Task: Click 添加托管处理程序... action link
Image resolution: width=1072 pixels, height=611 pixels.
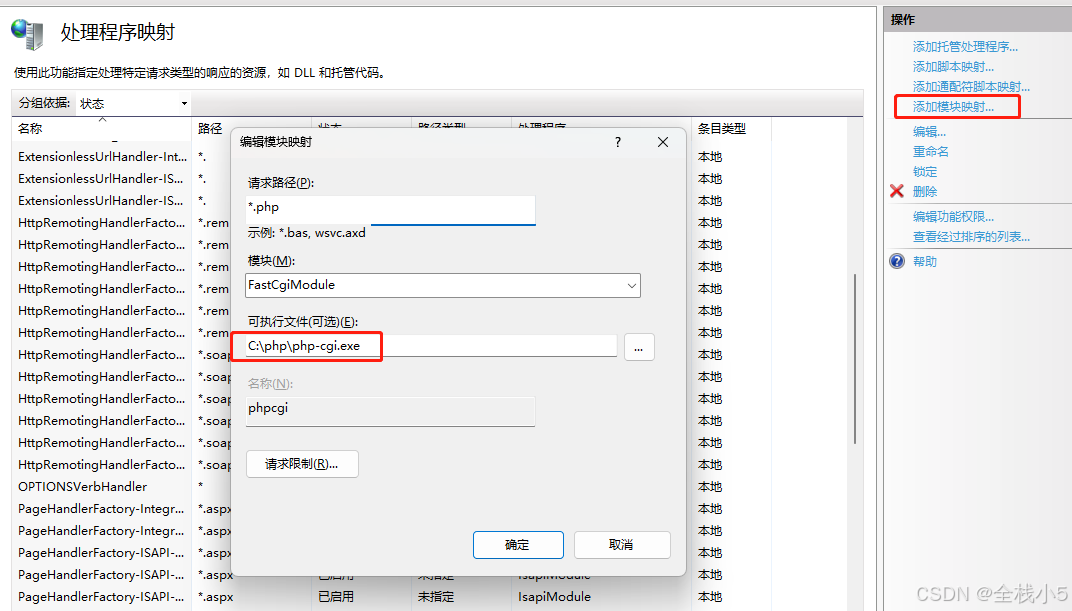Action: point(965,46)
